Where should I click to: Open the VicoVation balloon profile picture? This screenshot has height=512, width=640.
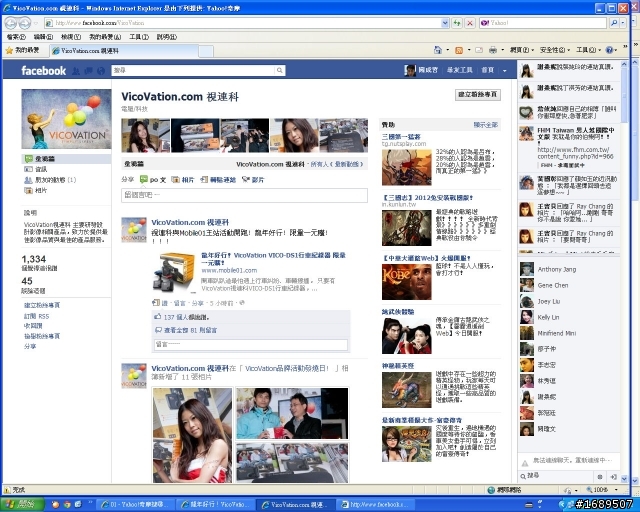(66, 119)
